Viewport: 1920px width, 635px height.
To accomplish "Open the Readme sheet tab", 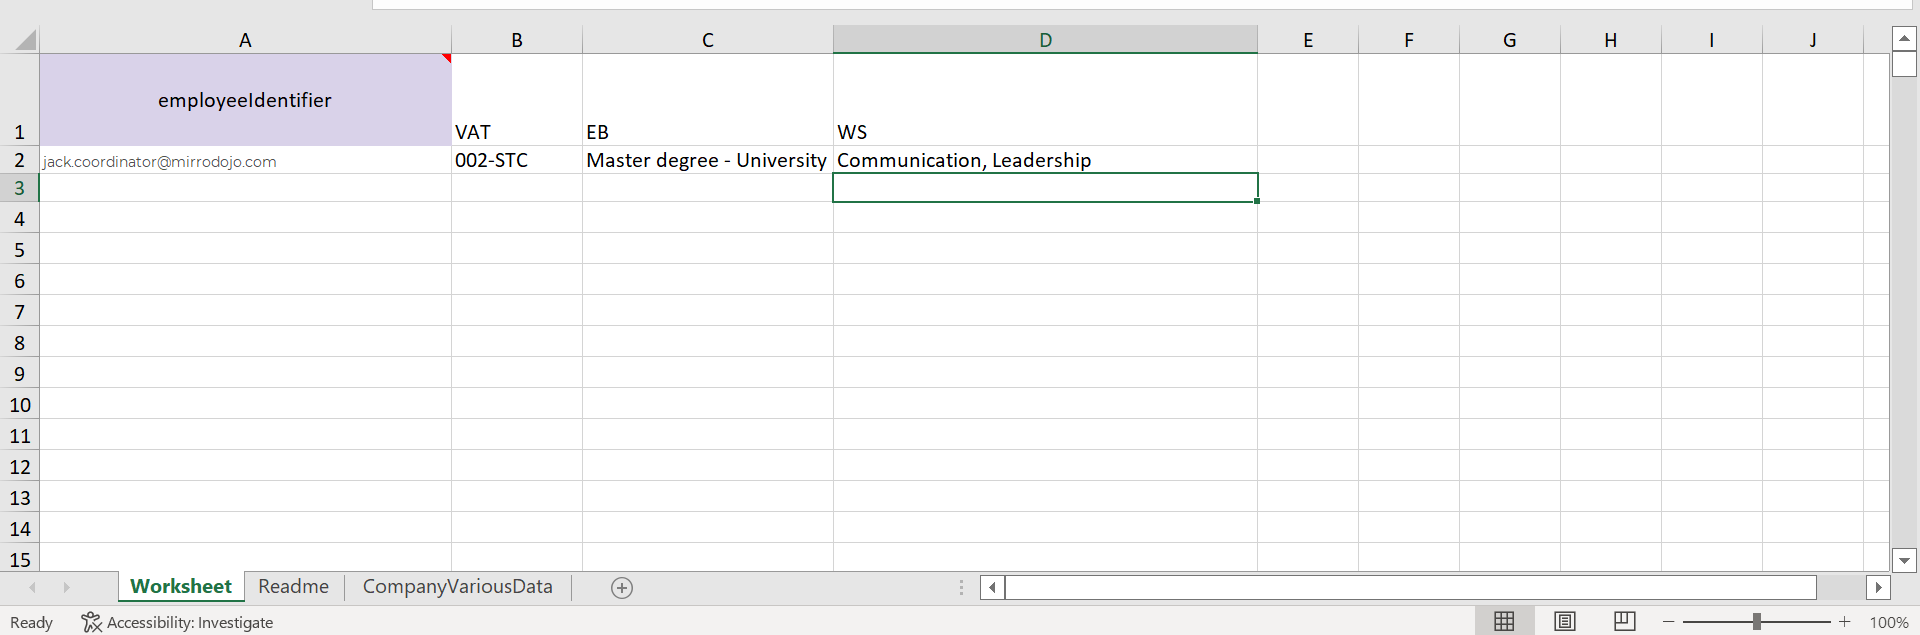I will pos(293,587).
